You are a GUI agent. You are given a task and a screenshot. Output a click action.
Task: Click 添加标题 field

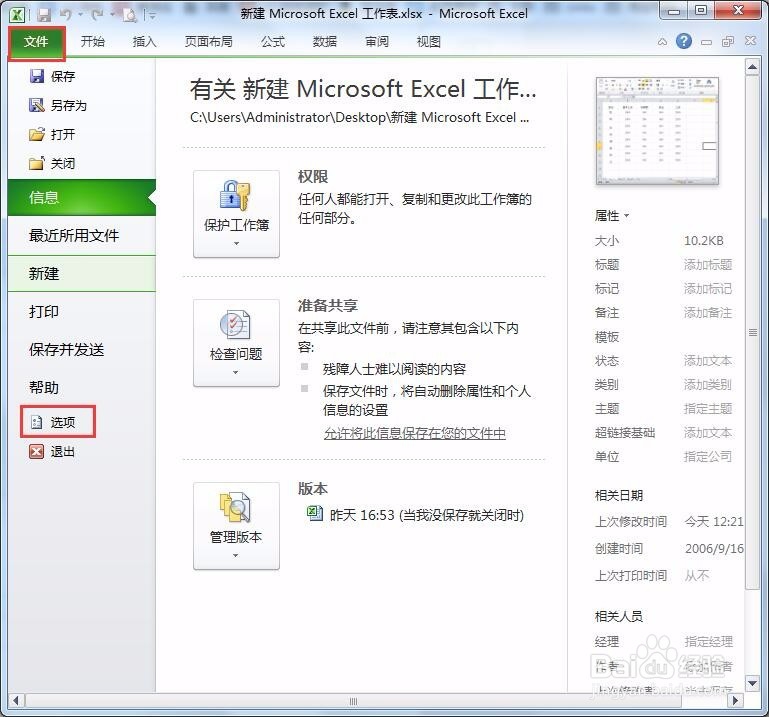(x=708, y=265)
